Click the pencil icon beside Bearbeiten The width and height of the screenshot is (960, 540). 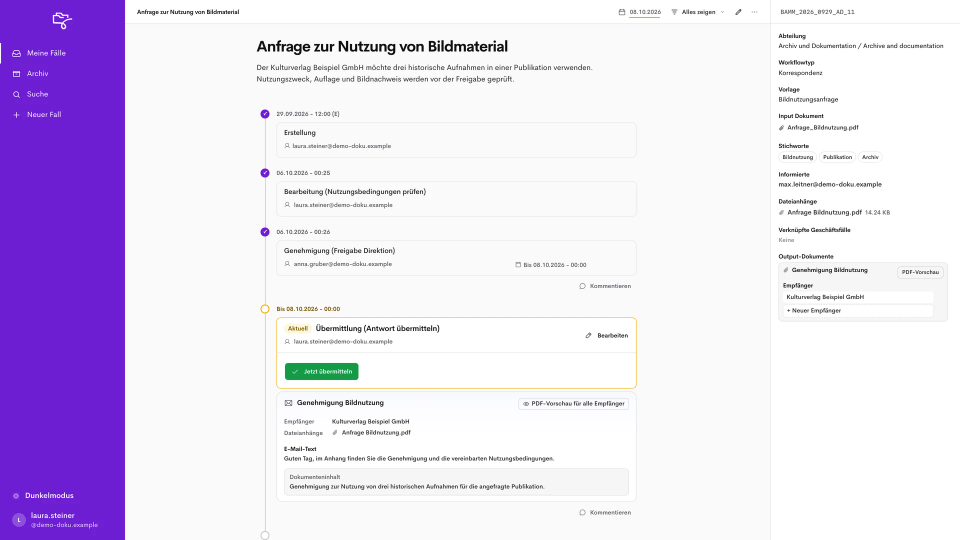588,336
